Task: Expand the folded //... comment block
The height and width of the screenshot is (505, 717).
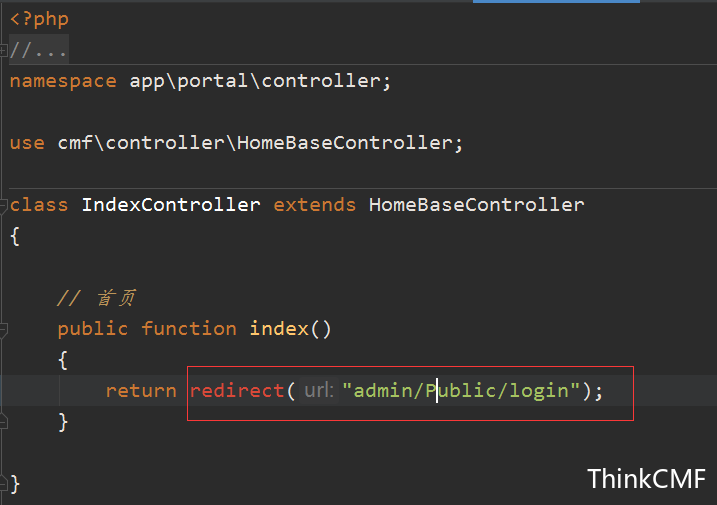Action: pos(38,51)
